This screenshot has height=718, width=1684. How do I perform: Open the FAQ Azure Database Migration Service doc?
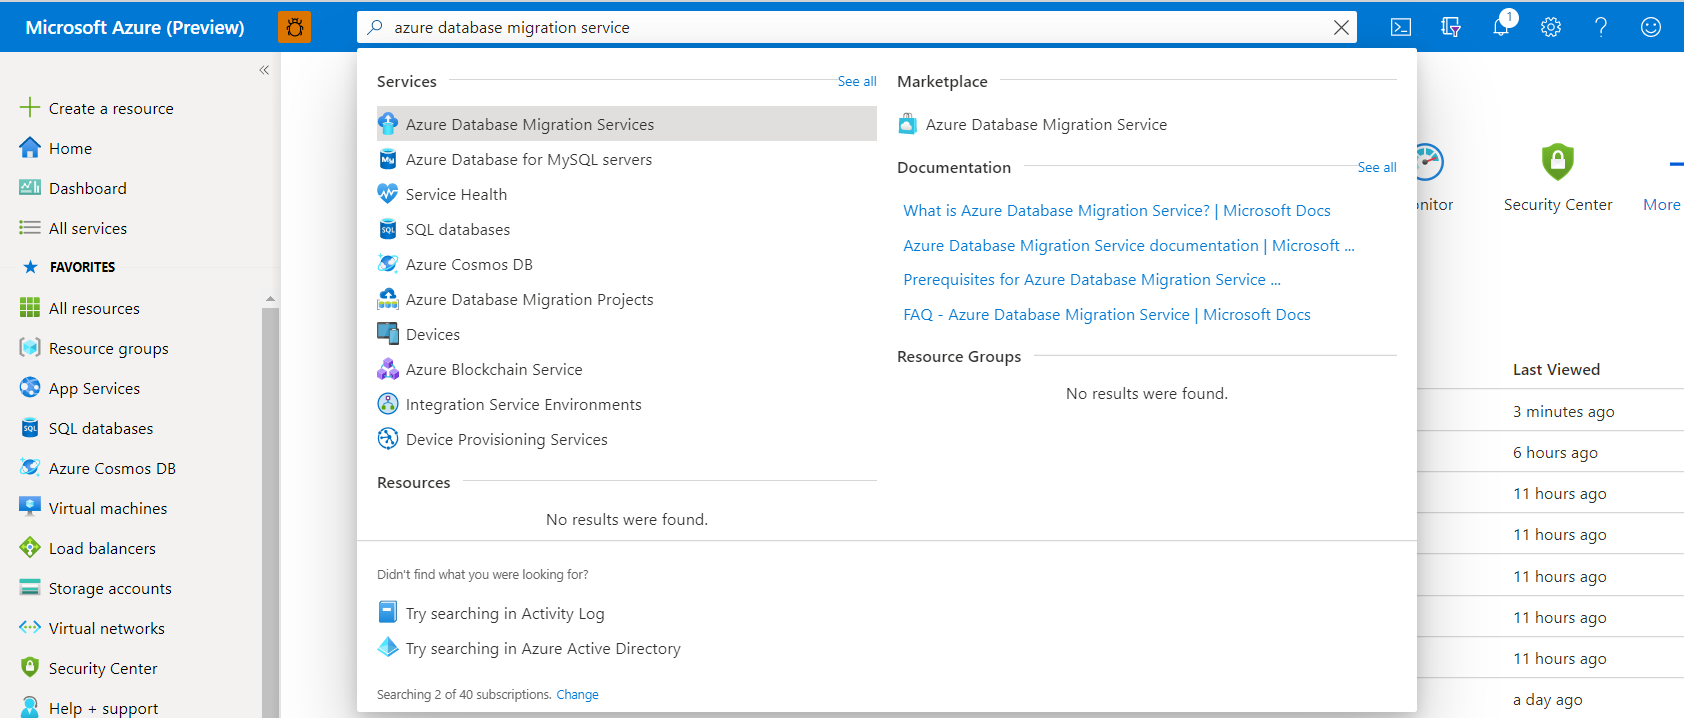[x=1106, y=314]
